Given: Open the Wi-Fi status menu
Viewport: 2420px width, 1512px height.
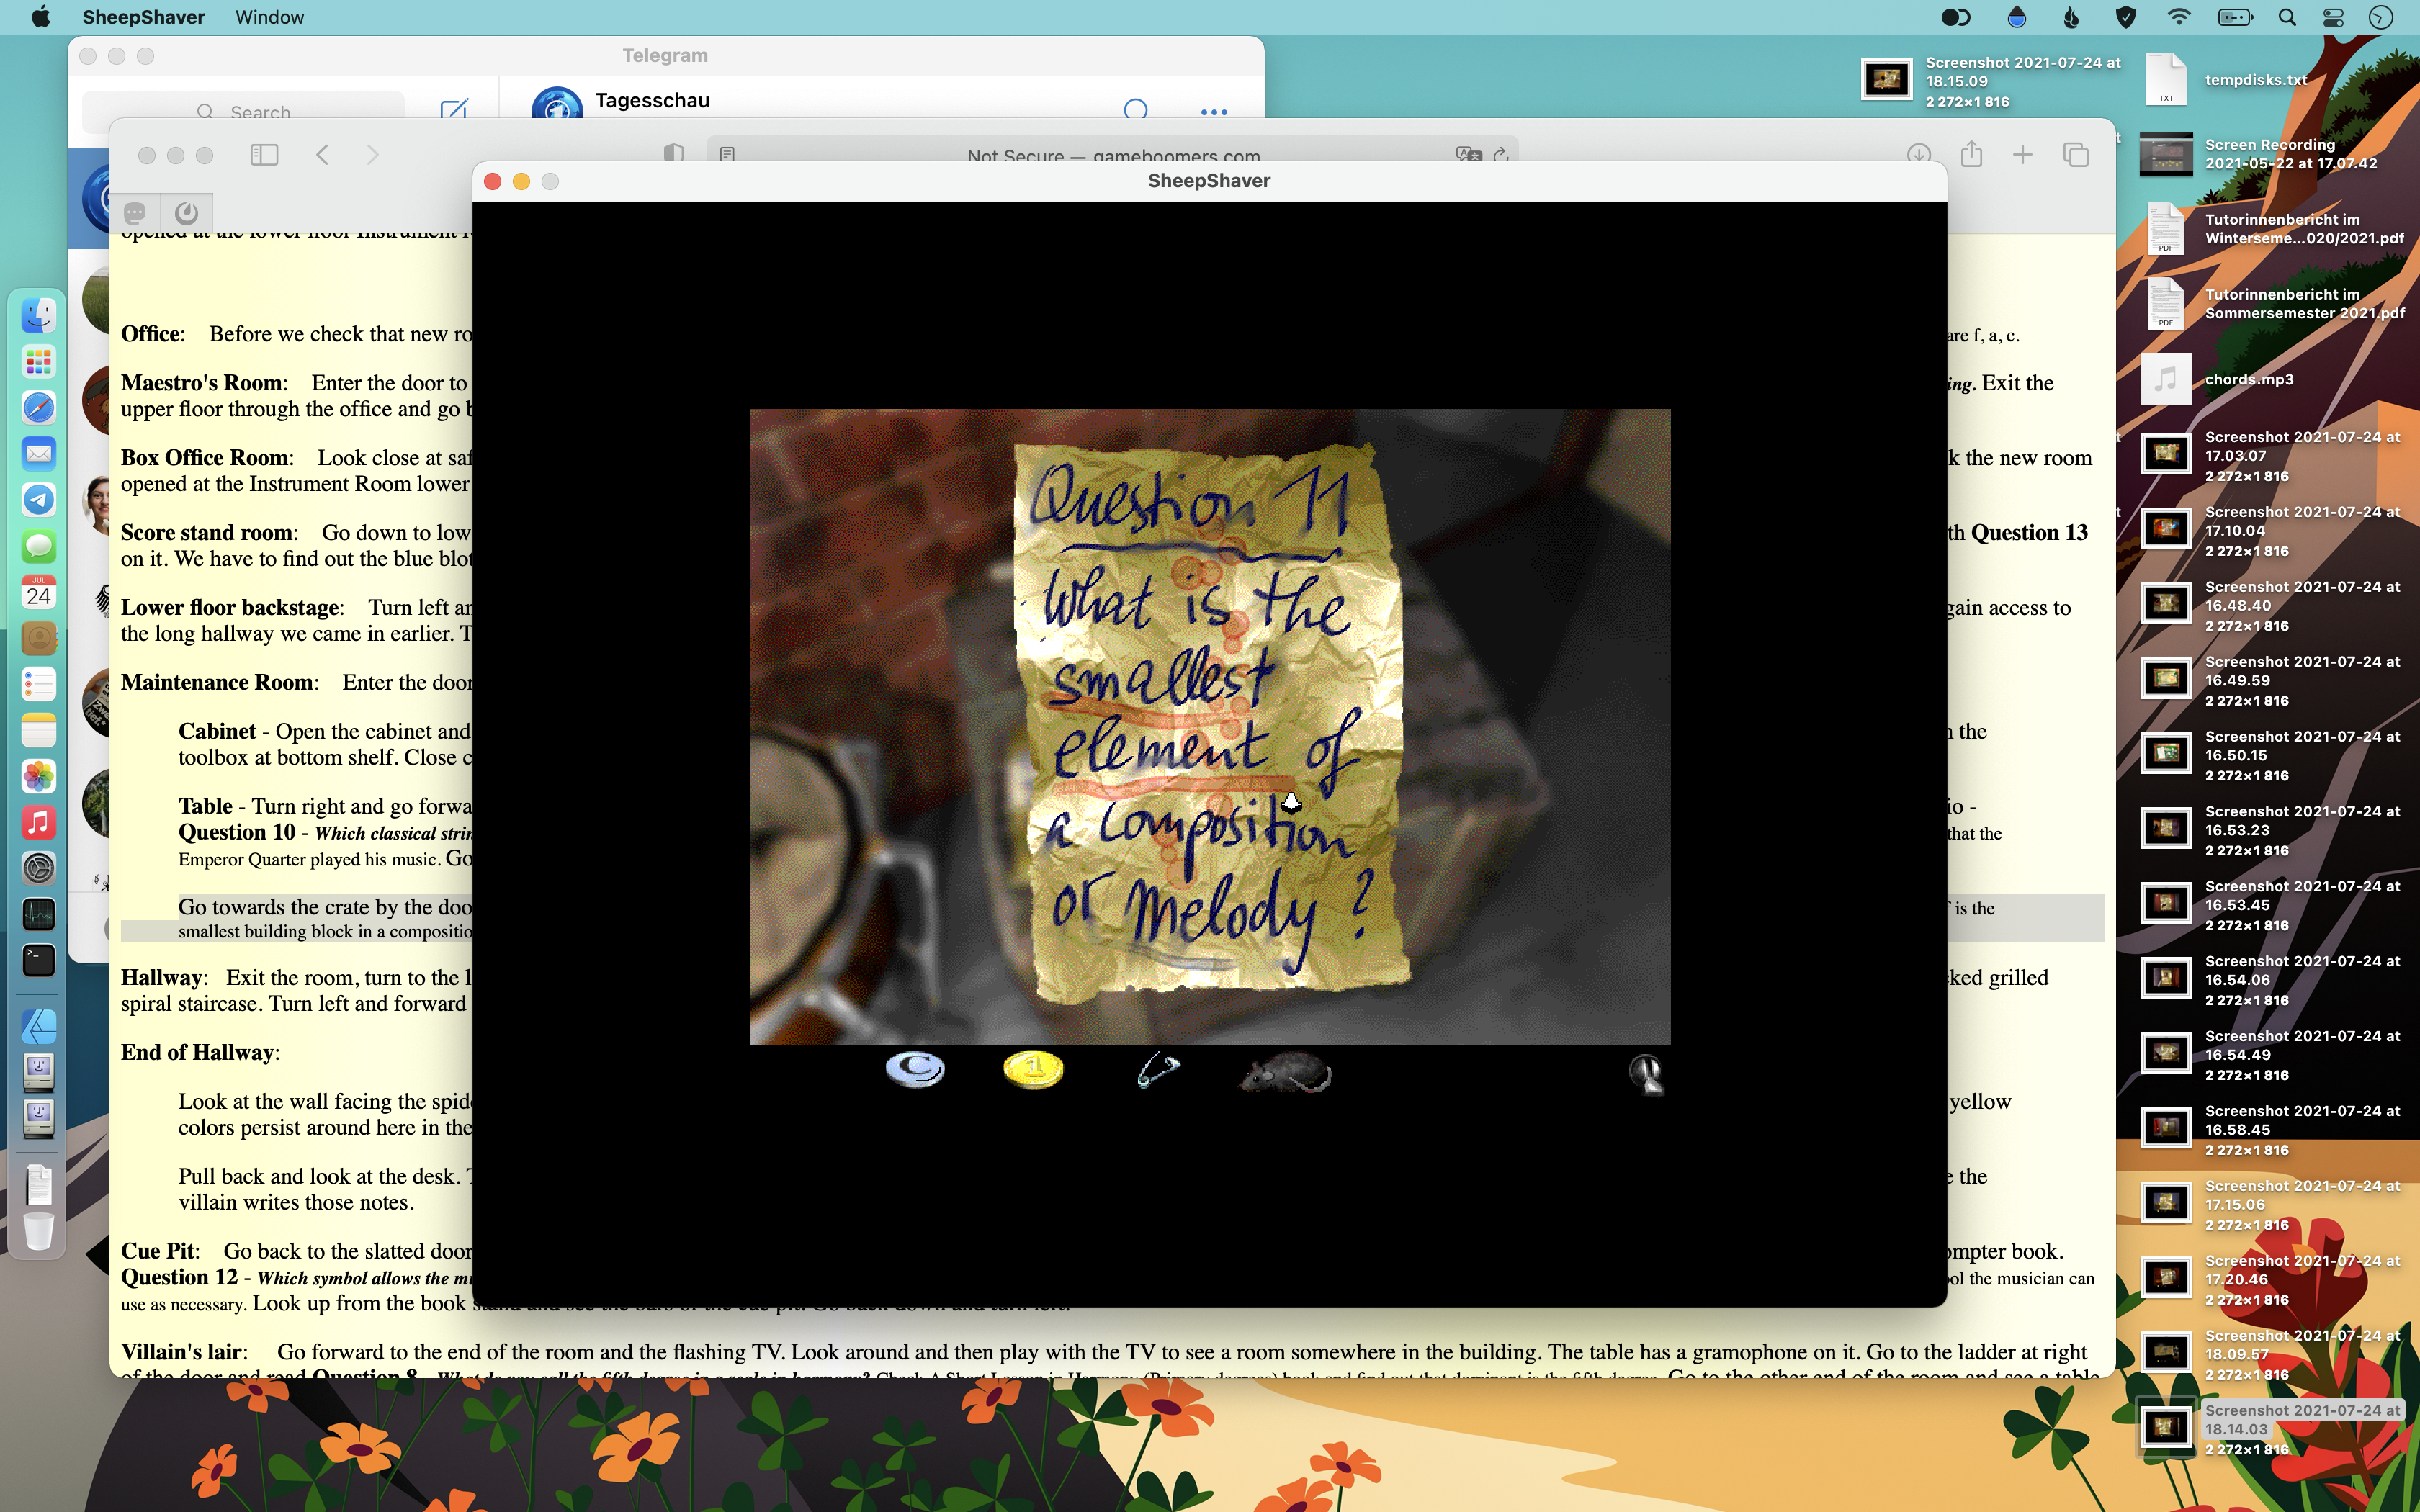Looking at the screenshot, I should click(2178, 17).
